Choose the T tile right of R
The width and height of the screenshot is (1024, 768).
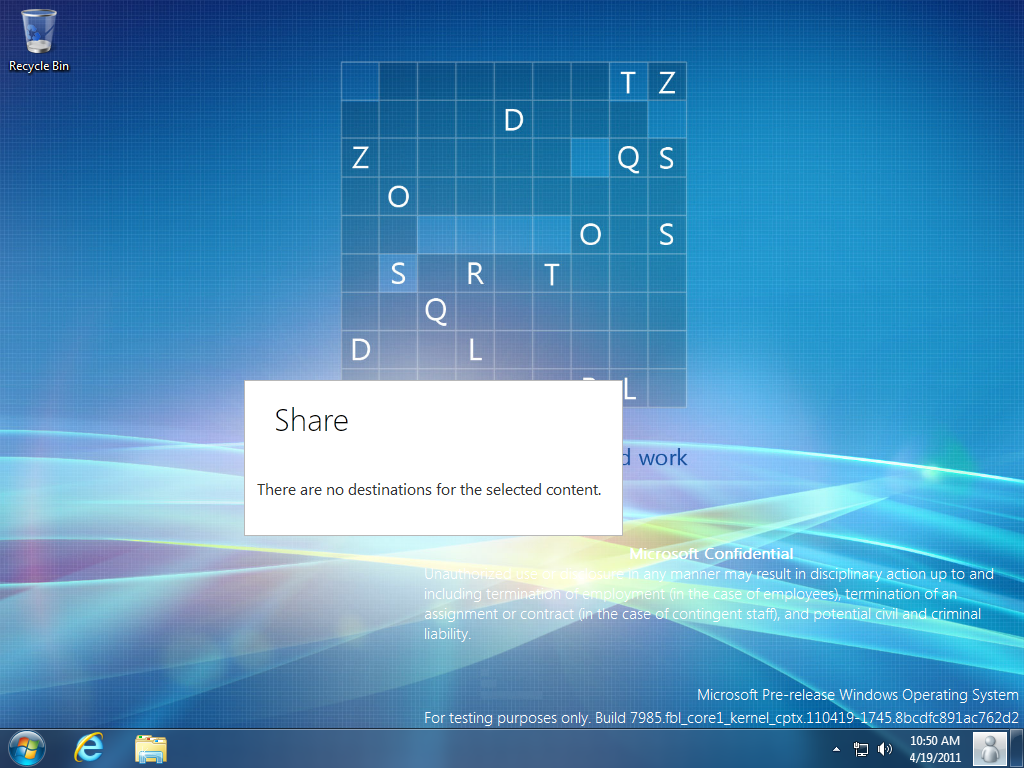(x=552, y=273)
